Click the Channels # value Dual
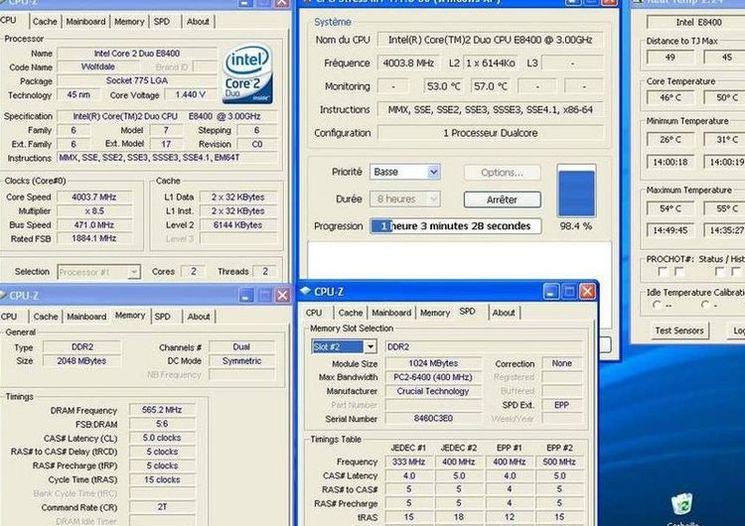Viewport: 745px width, 526px height. pyautogui.click(x=242, y=347)
